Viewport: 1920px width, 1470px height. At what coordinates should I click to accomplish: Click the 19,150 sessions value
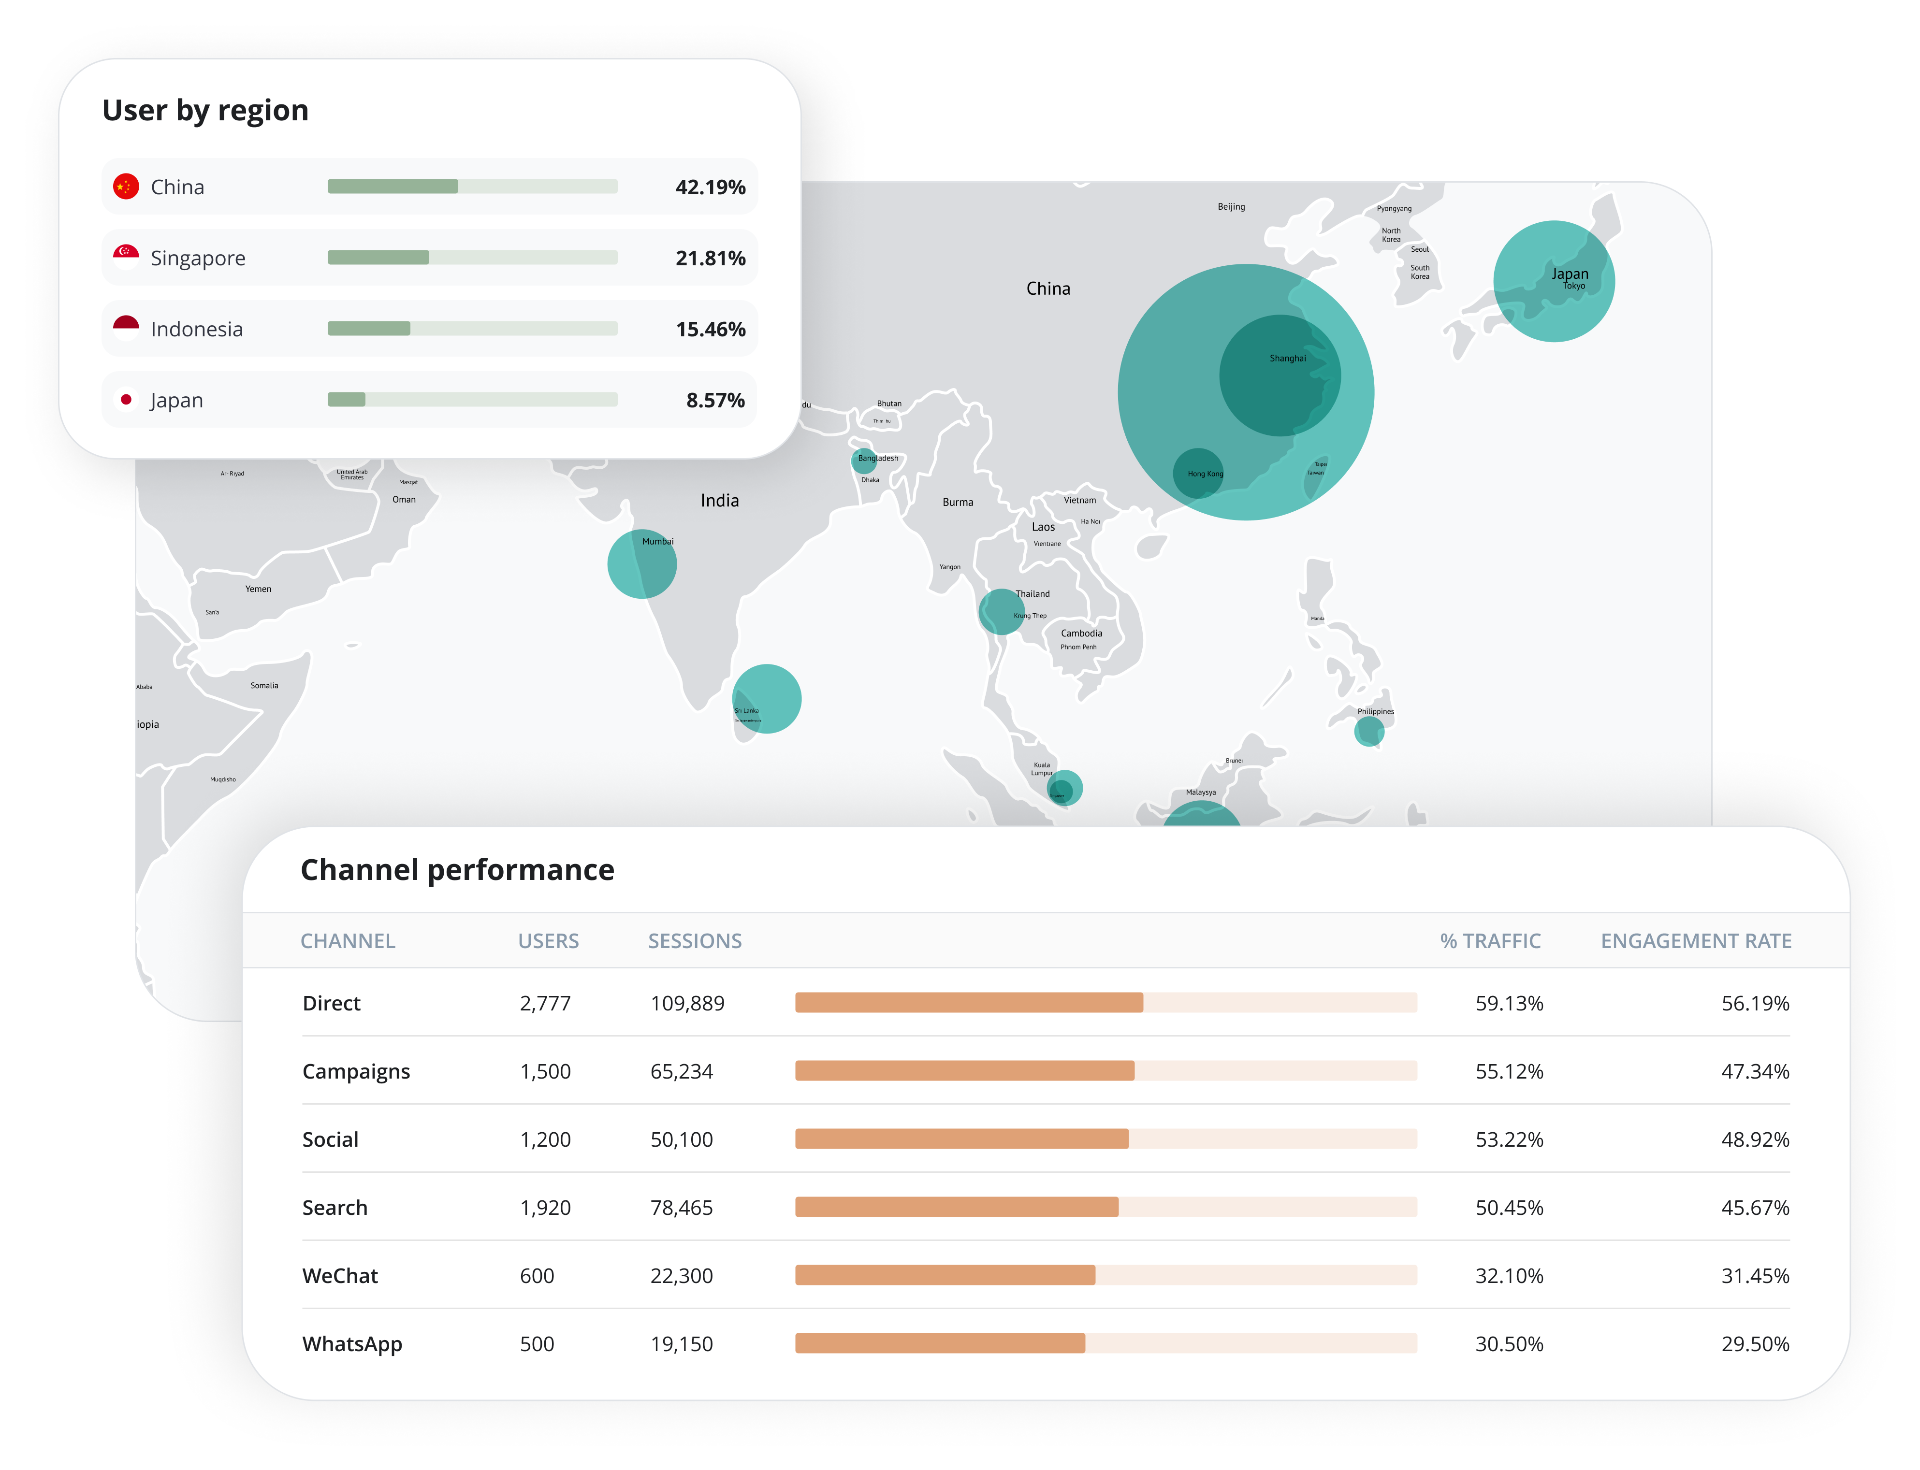(681, 1343)
